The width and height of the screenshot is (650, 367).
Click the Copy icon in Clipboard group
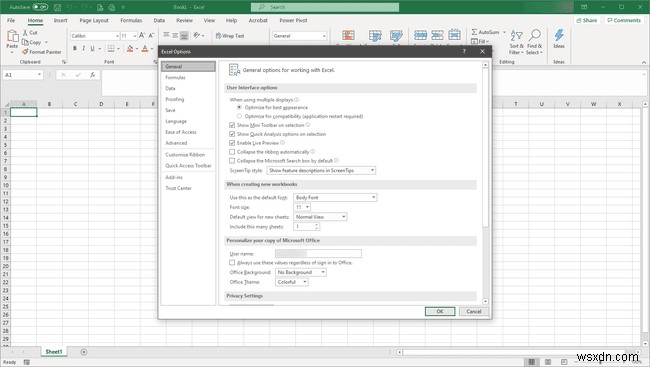click(x=25, y=42)
